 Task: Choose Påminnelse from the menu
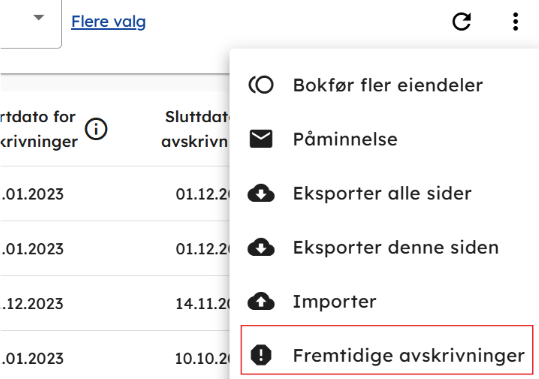pos(384,139)
